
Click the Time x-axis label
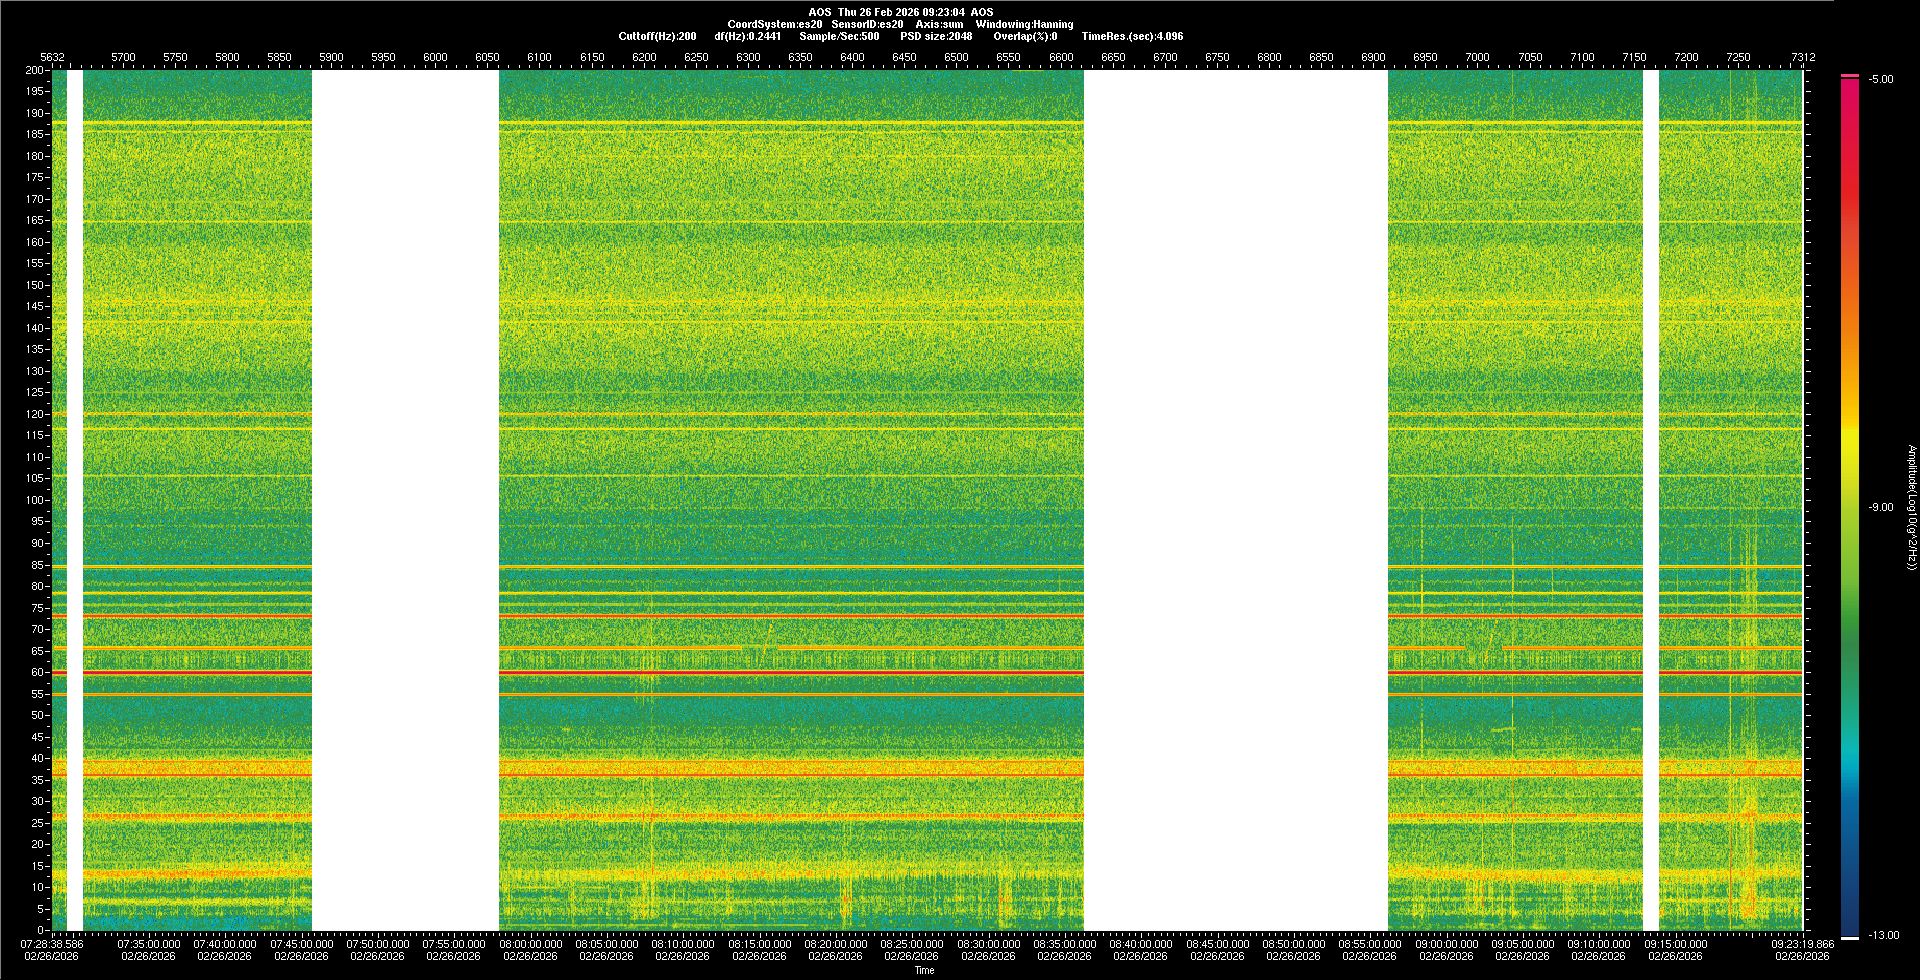[924, 970]
